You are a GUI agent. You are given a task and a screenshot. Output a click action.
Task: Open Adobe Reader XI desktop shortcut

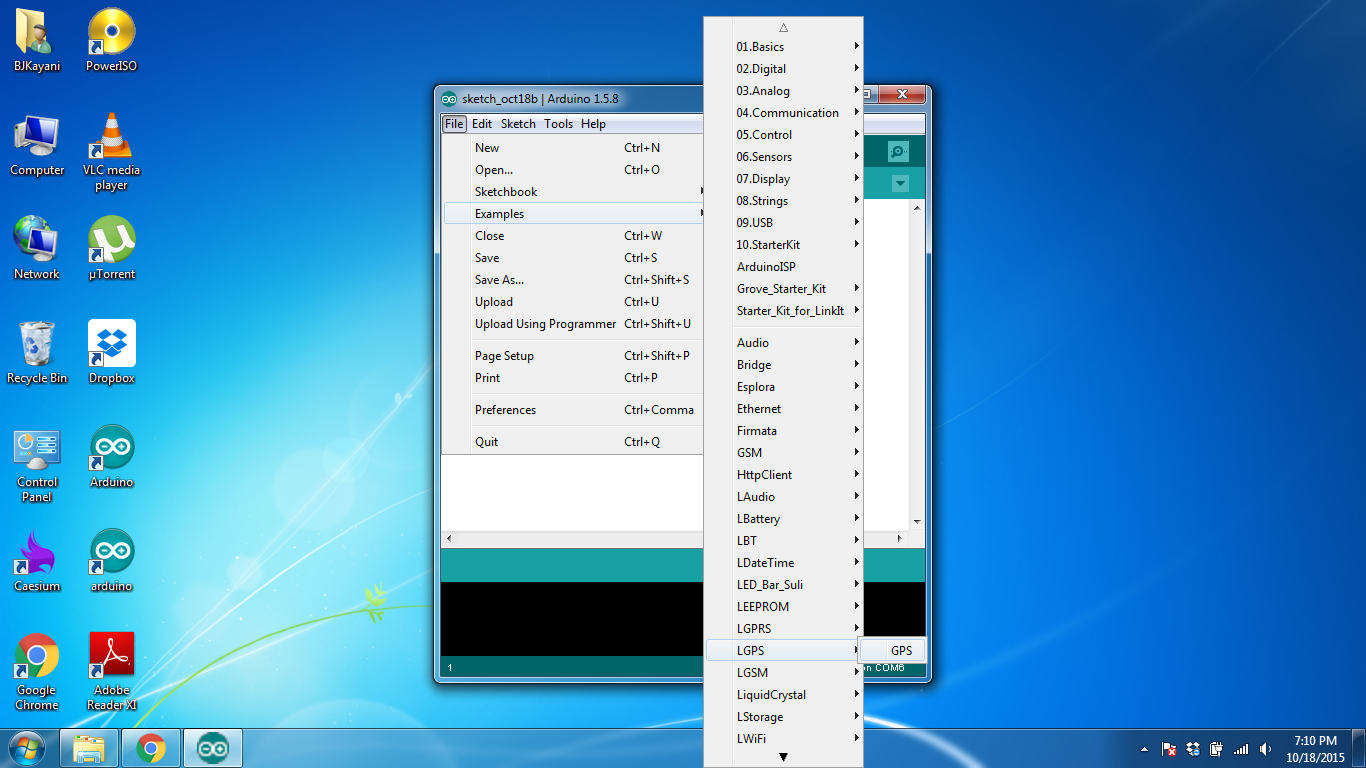(112, 672)
